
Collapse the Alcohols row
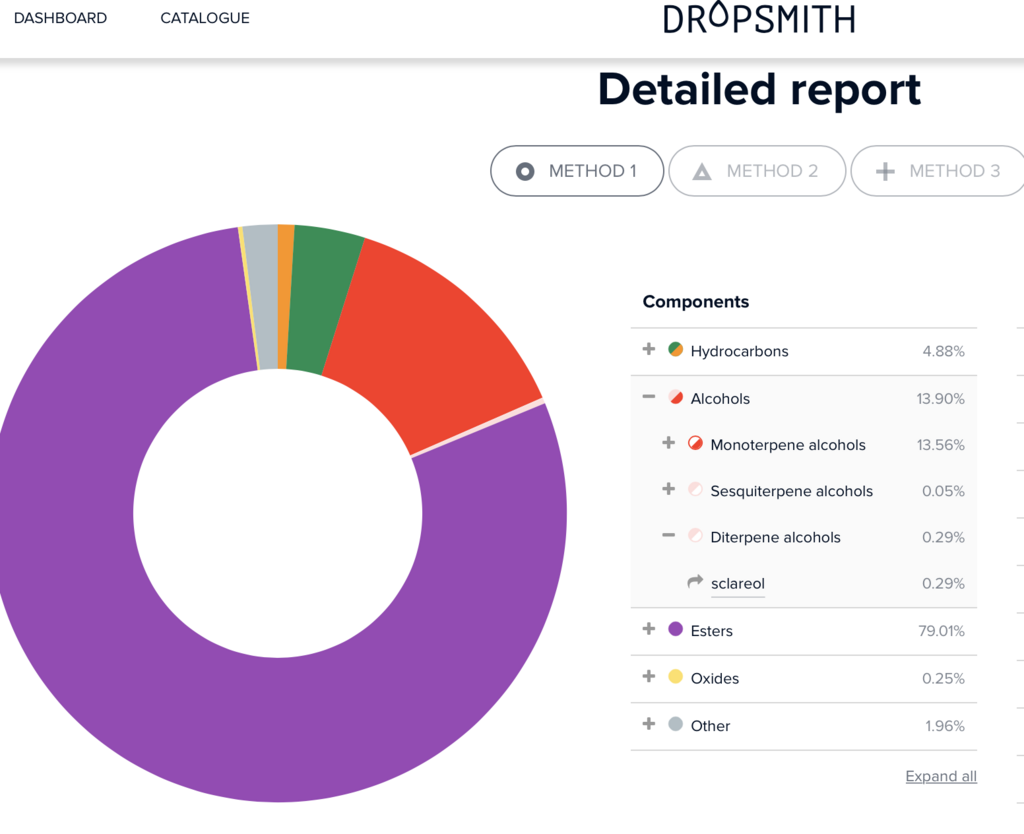point(648,396)
